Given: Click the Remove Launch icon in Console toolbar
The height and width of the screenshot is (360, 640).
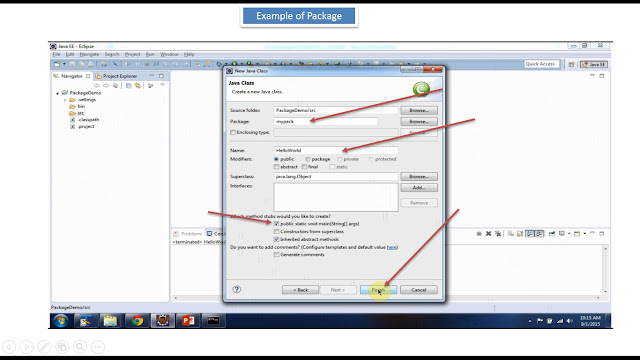Looking at the screenshot, I should tap(488, 233).
